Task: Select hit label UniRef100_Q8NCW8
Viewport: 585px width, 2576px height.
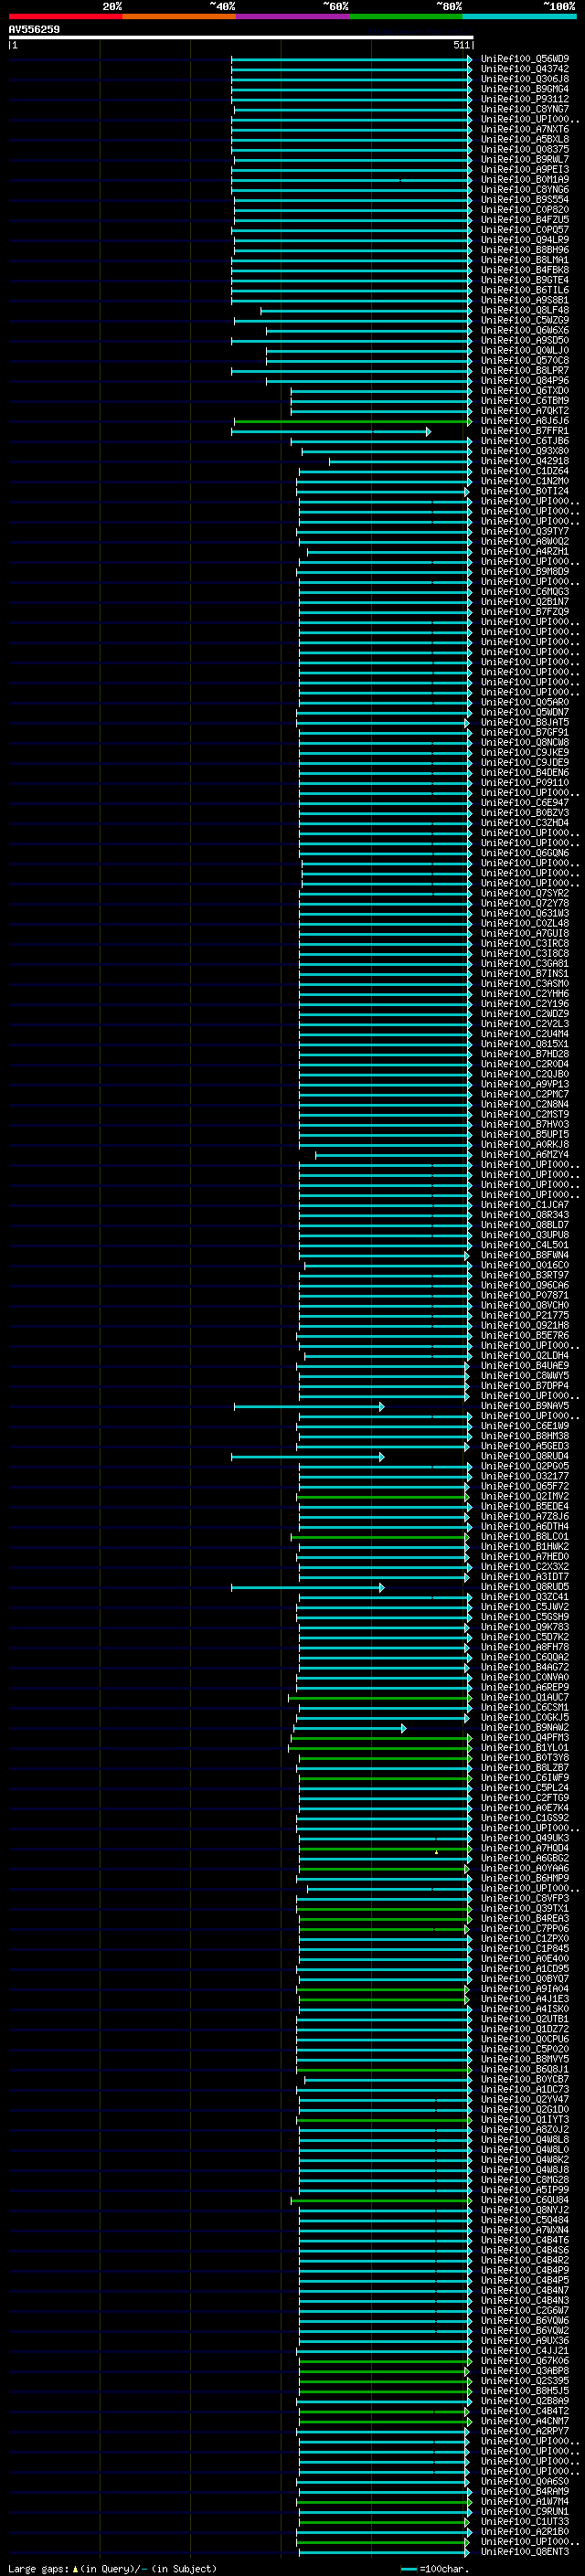Action: pyautogui.click(x=525, y=742)
